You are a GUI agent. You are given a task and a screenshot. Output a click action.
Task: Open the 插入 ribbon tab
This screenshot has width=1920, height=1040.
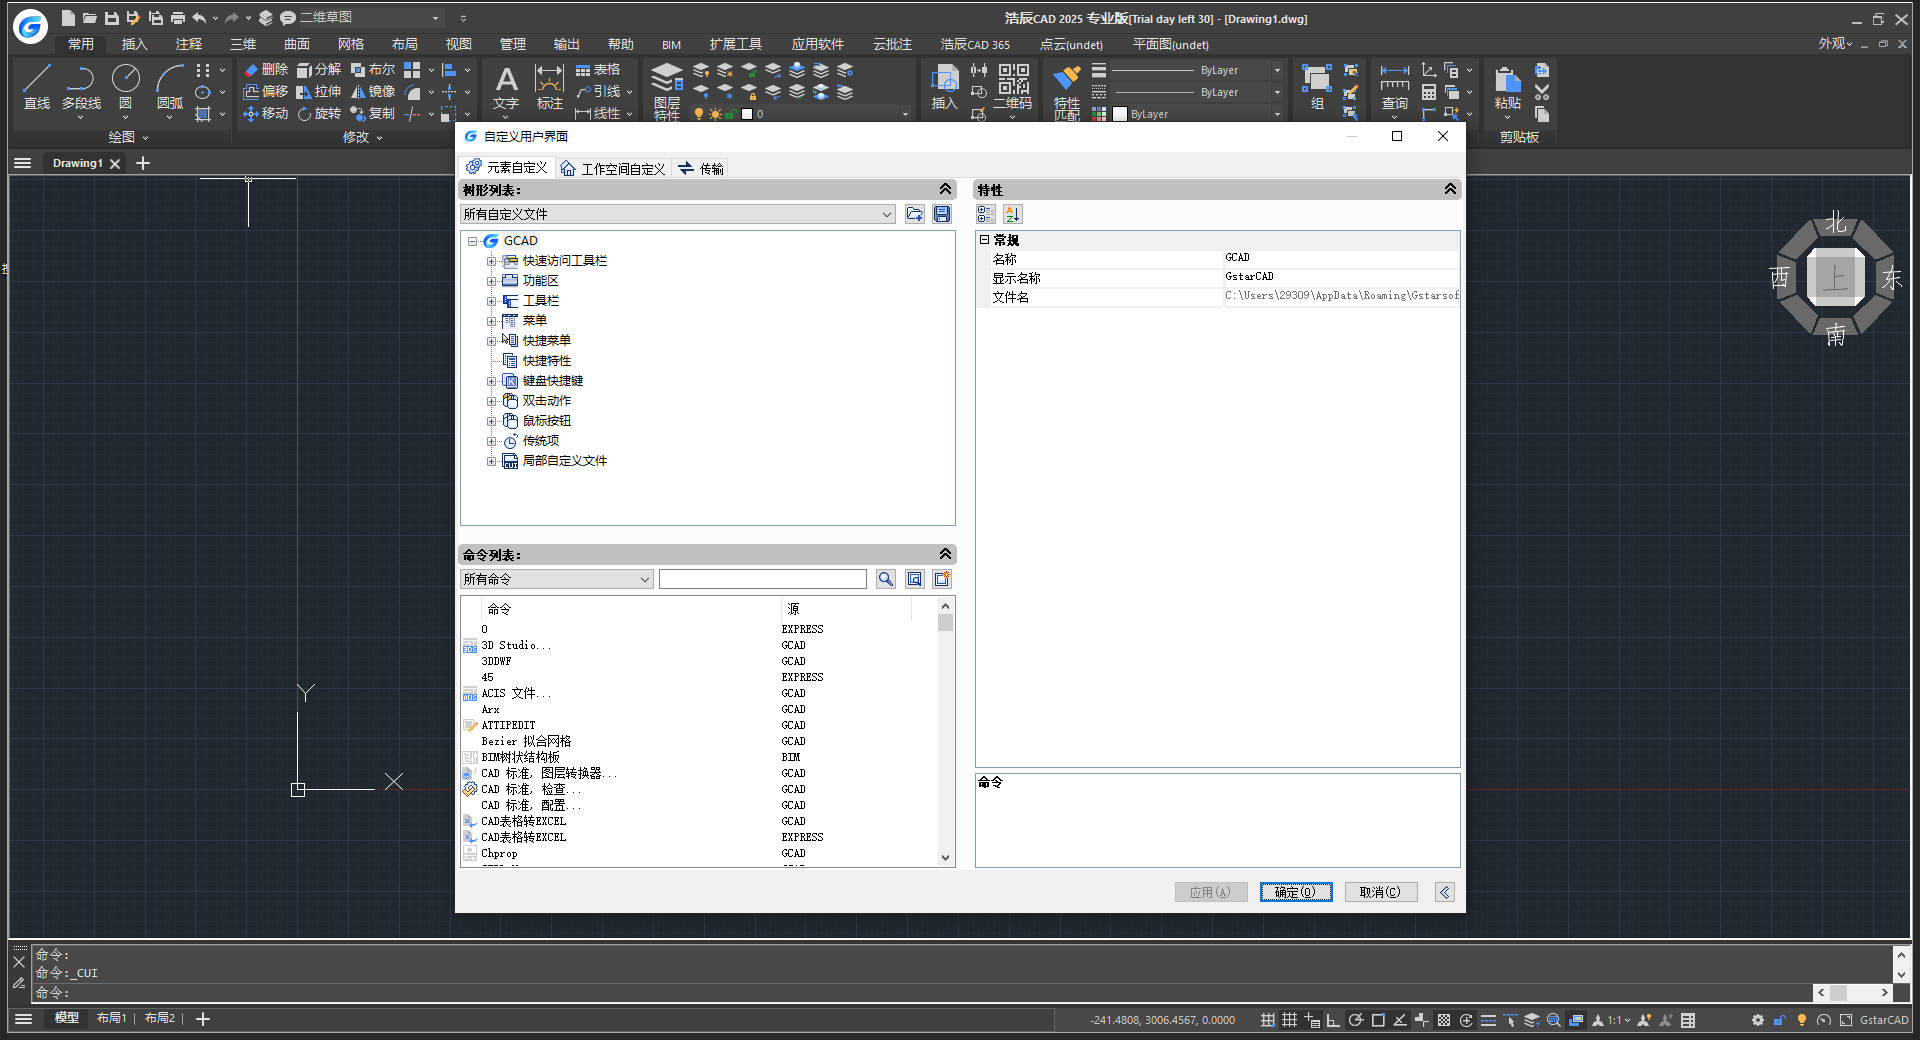click(134, 44)
